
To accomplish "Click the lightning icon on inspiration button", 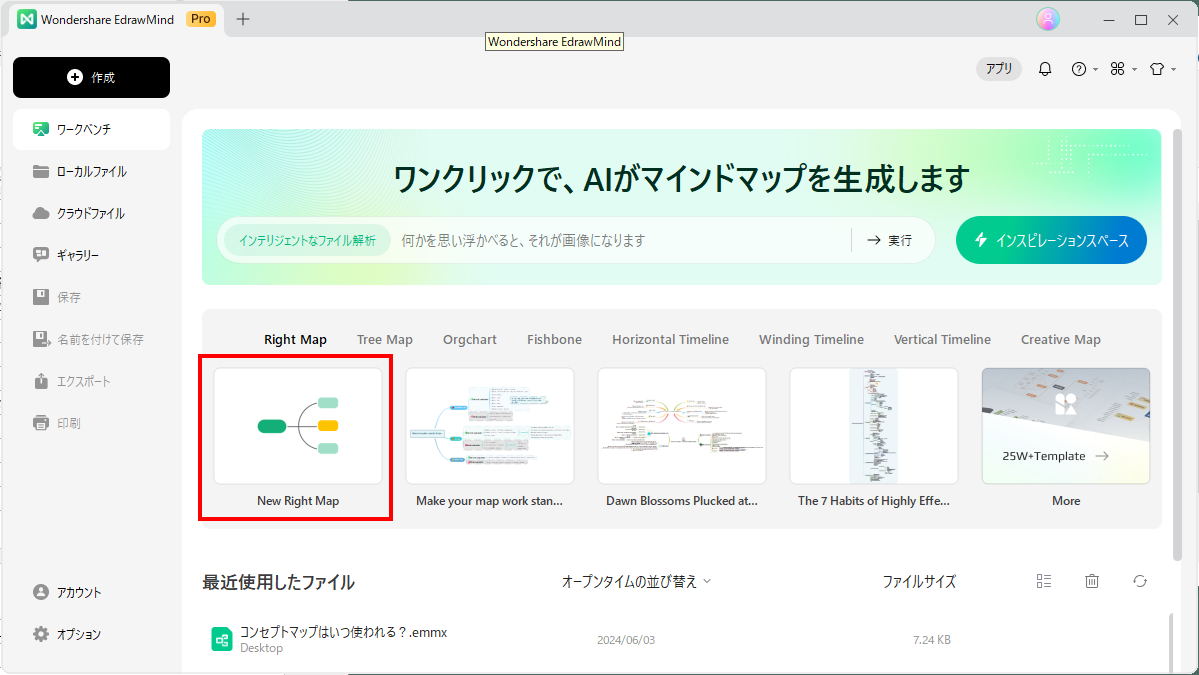I will pos(981,240).
